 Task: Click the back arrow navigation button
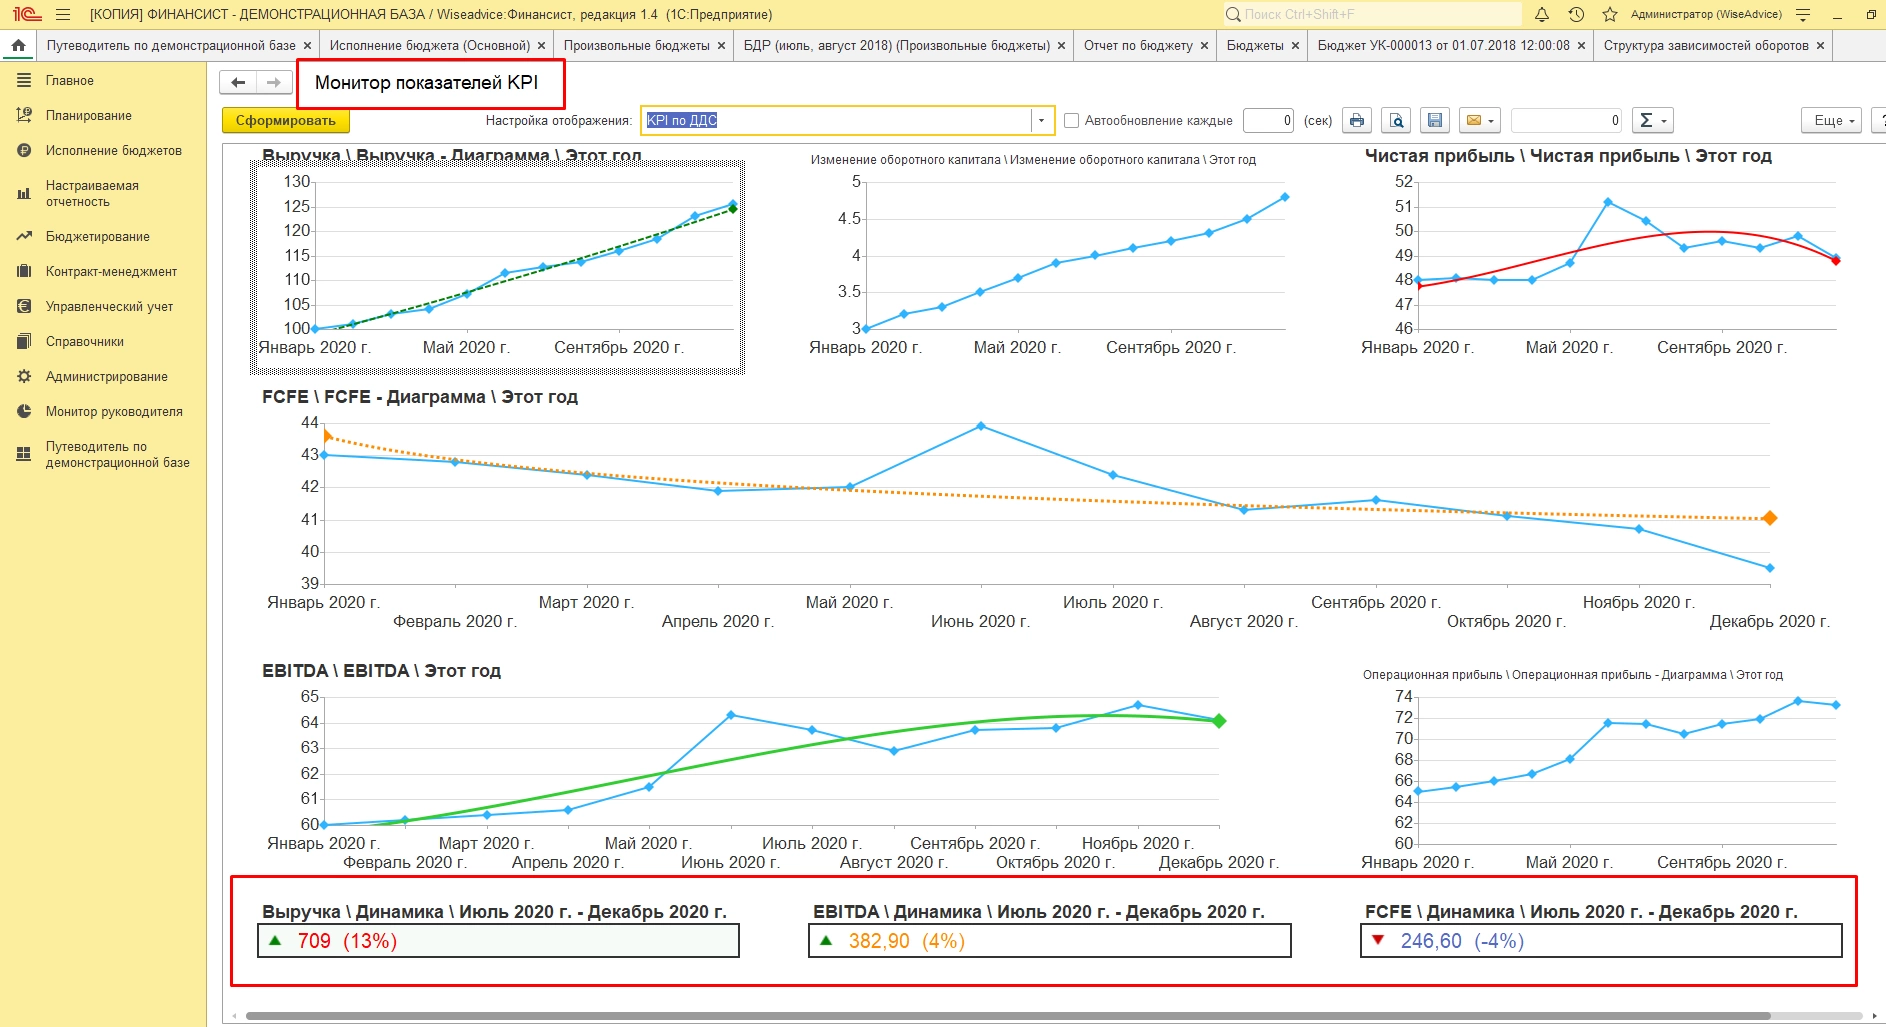(238, 83)
